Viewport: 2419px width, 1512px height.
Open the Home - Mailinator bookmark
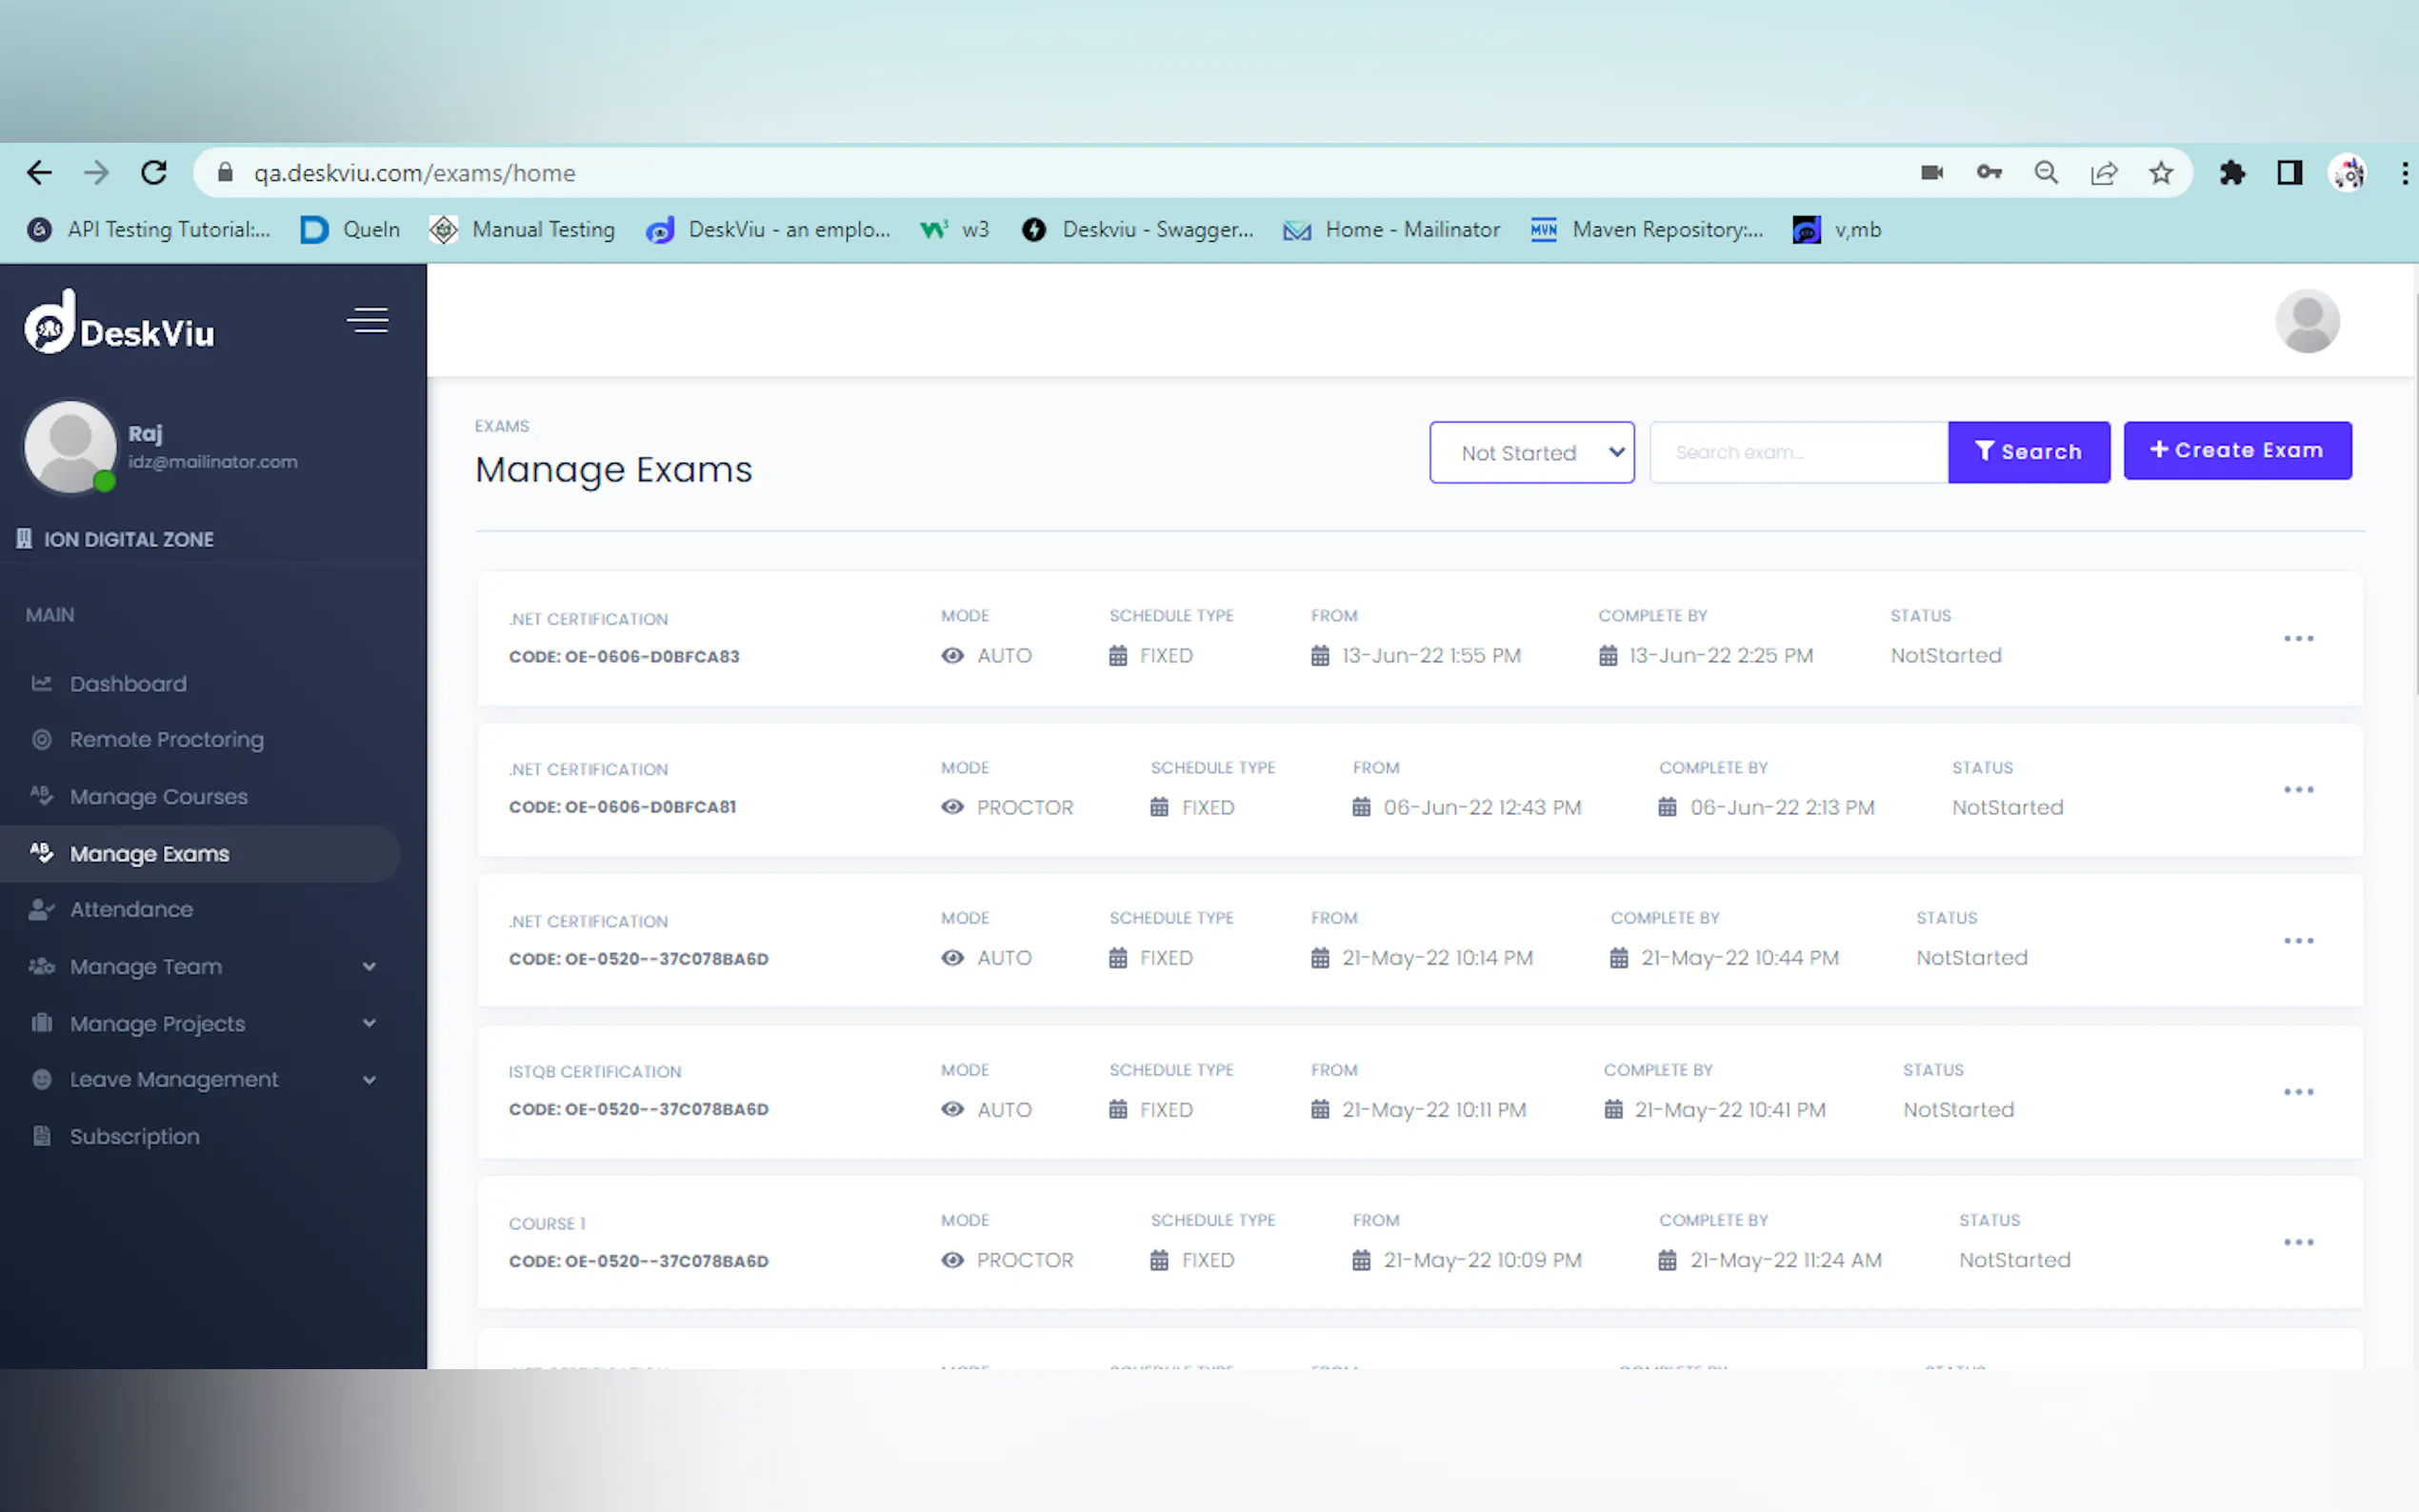point(1392,230)
